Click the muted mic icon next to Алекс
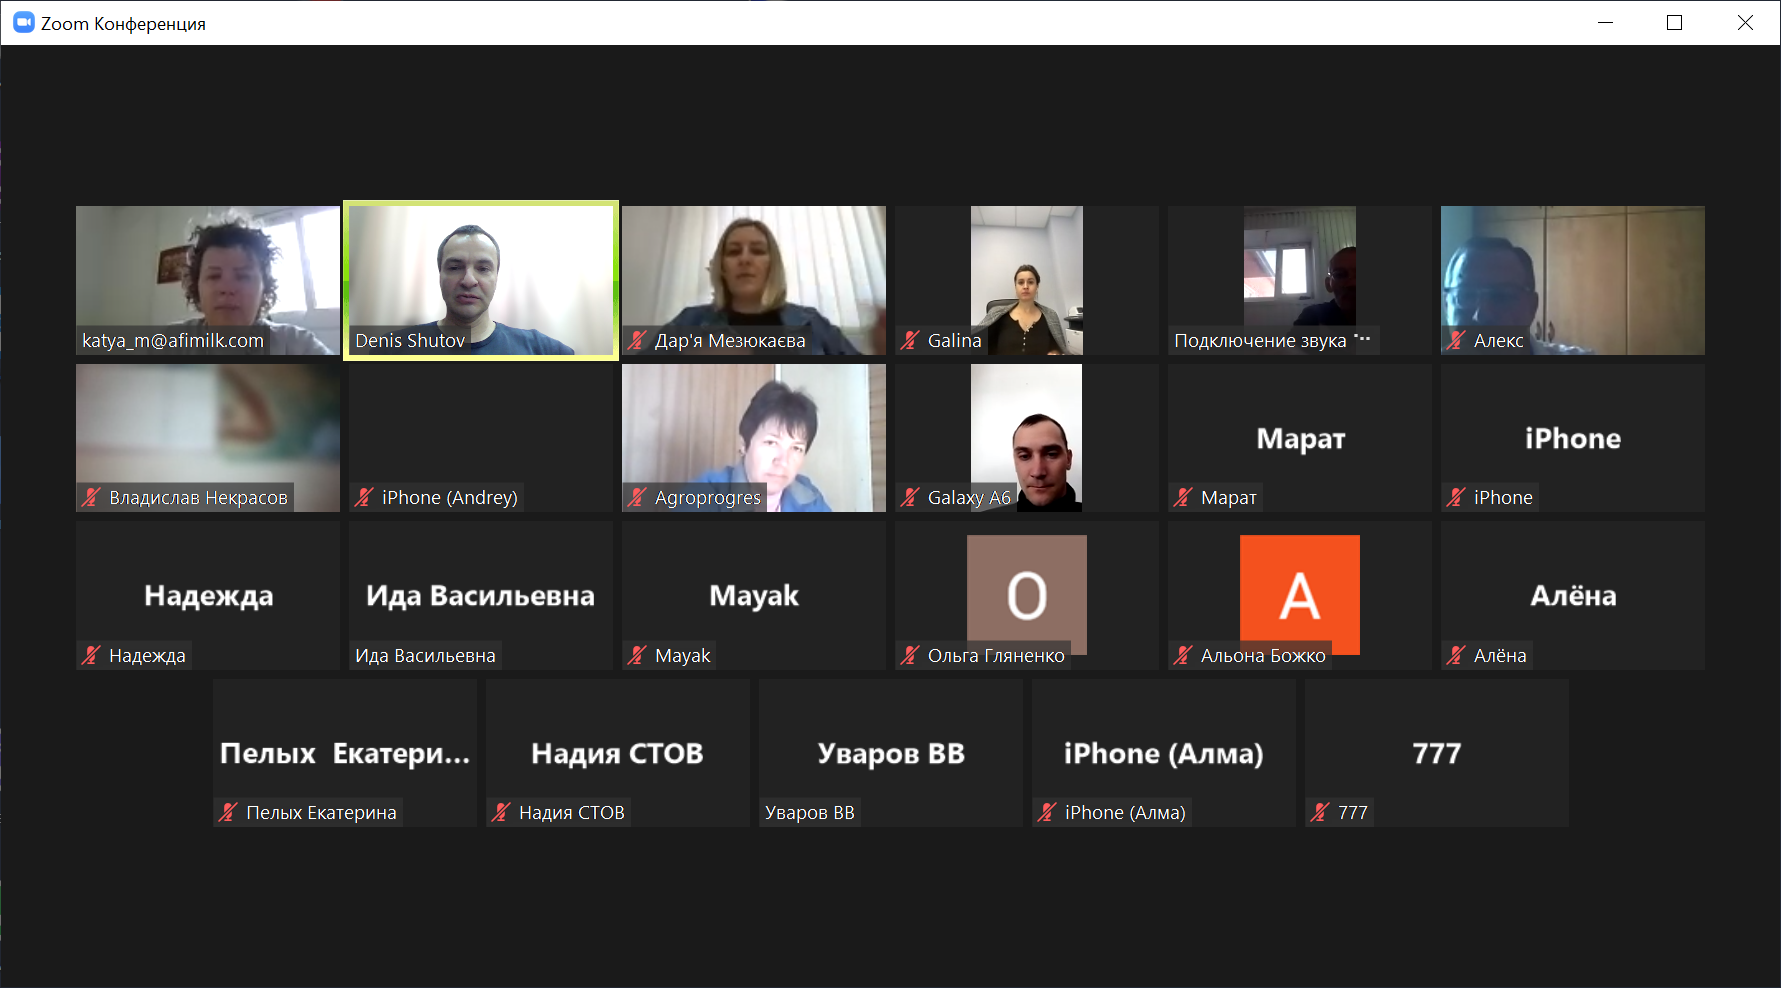Viewport: 1781px width, 988px height. [x=1455, y=341]
